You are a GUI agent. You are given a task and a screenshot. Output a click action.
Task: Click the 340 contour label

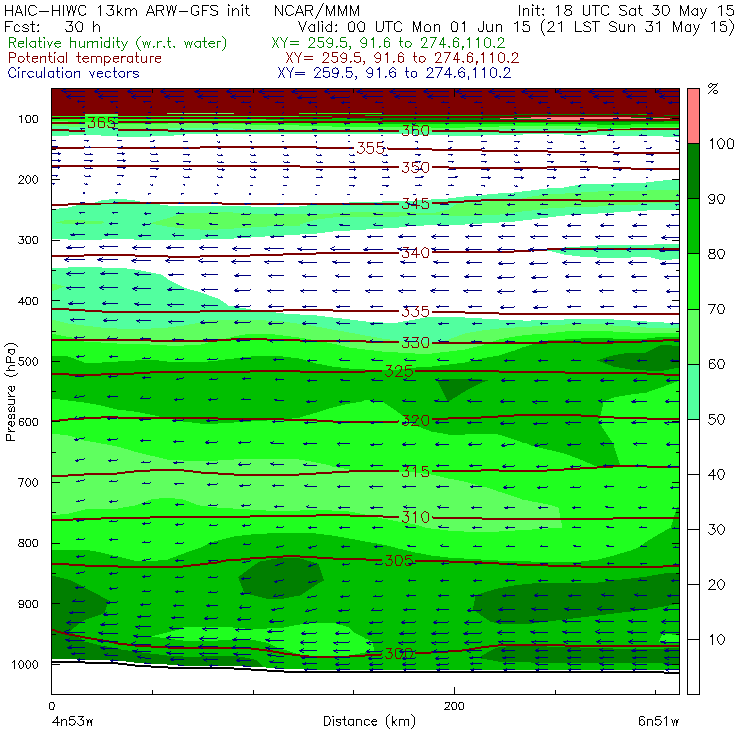tap(415, 253)
